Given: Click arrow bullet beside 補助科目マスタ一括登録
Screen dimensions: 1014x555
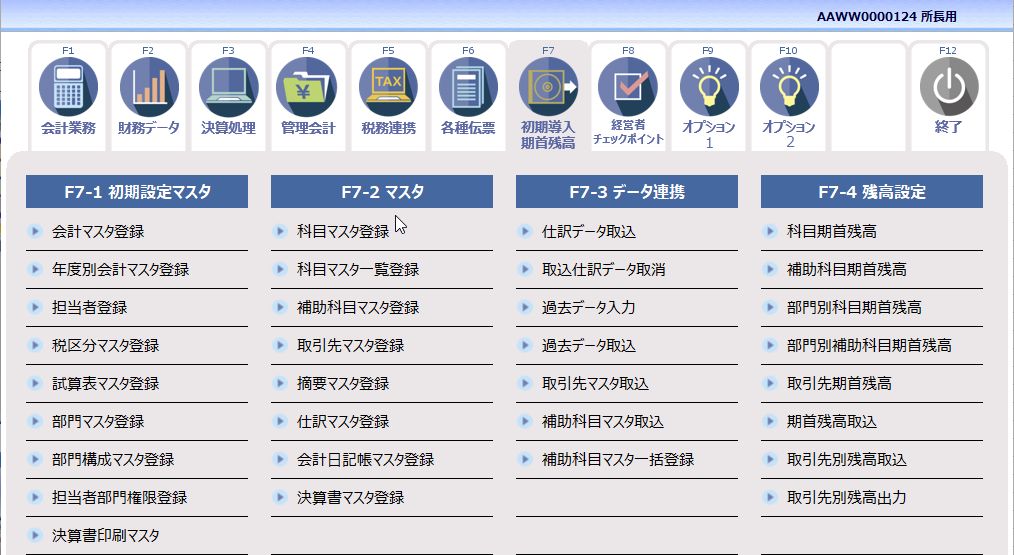Looking at the screenshot, I should [525, 459].
